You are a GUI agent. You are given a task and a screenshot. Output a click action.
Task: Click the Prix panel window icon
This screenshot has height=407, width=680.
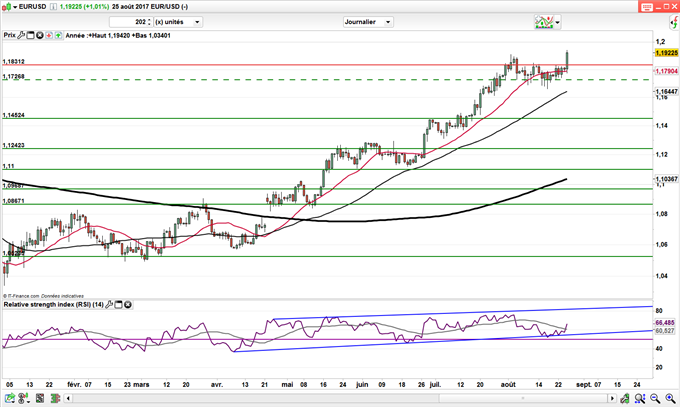click(x=30, y=35)
